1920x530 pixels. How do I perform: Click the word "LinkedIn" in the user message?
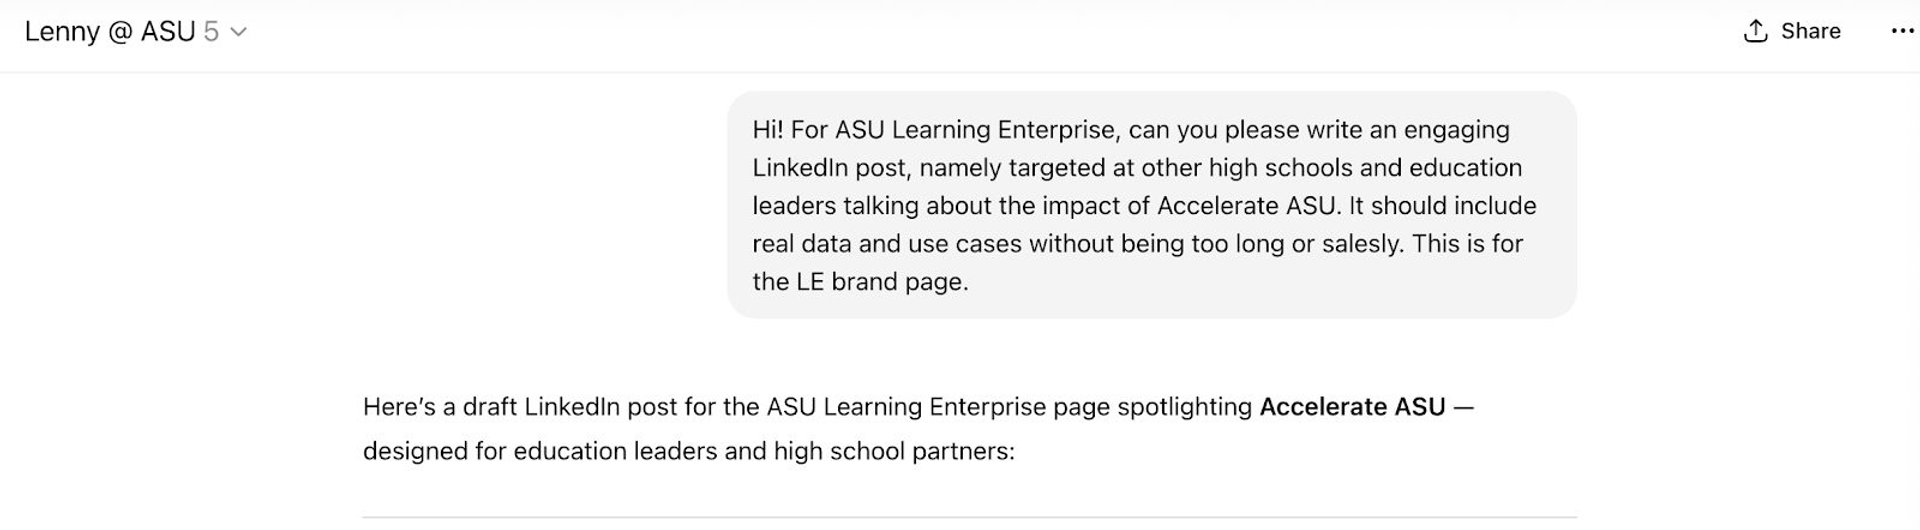click(800, 168)
